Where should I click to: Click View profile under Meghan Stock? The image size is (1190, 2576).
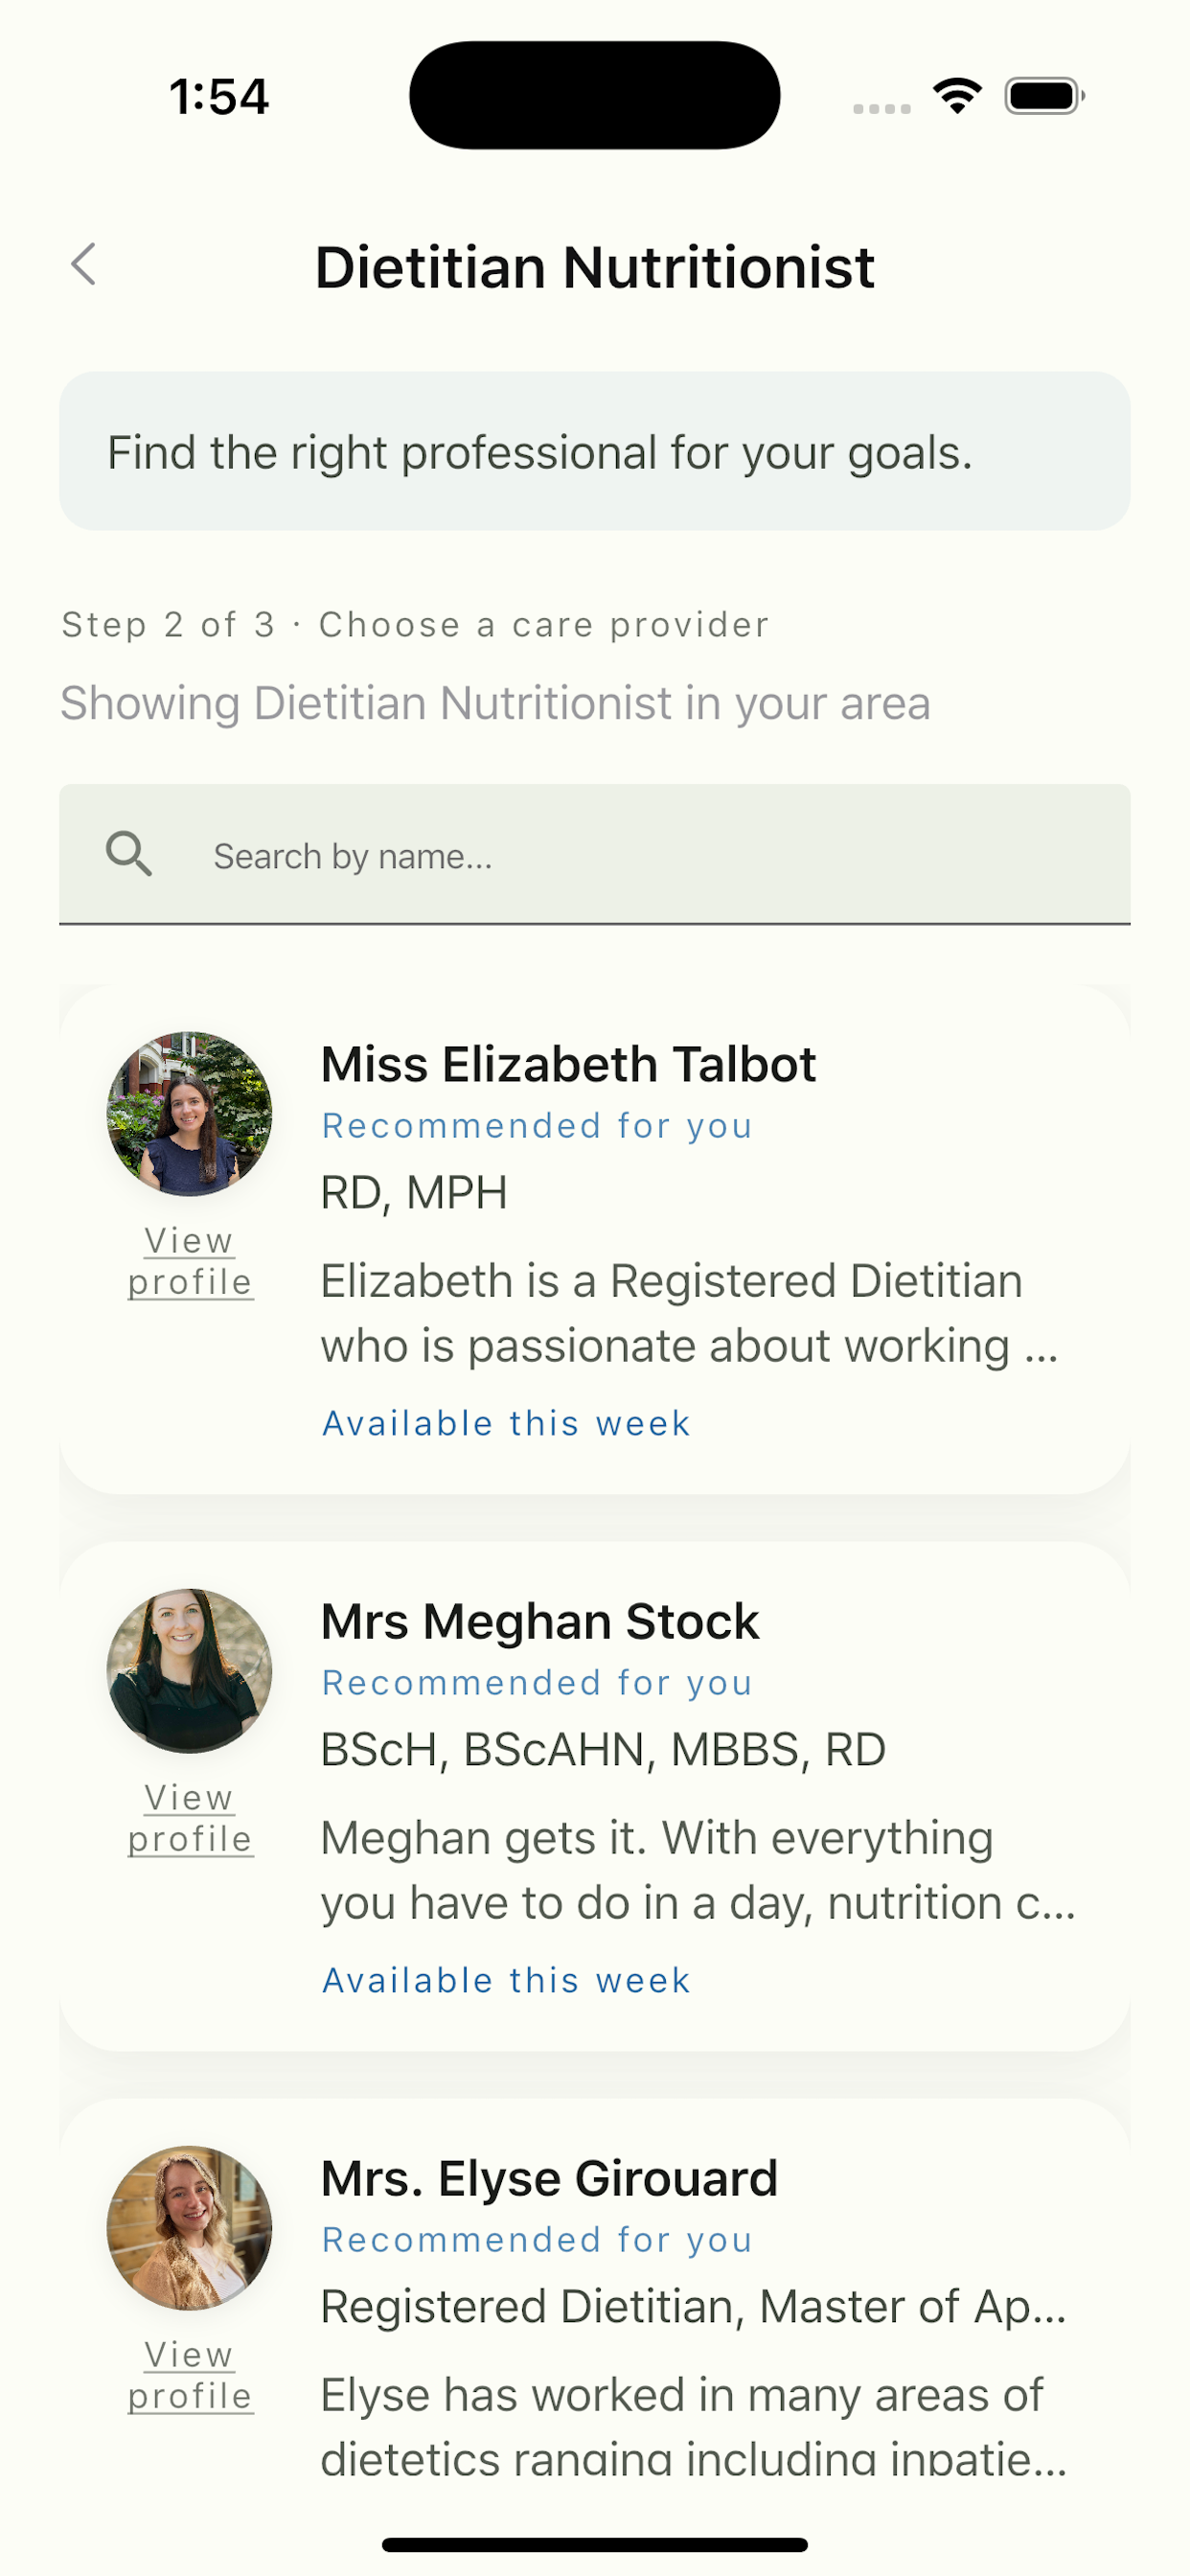pyautogui.click(x=190, y=1818)
